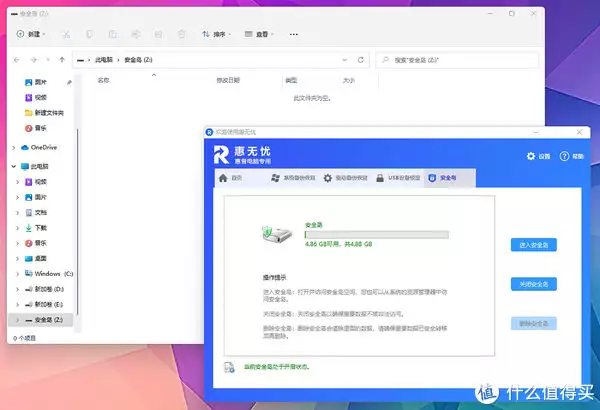Select 新加卷 (E:) in navigation pane
600x410 pixels.
tap(44, 304)
